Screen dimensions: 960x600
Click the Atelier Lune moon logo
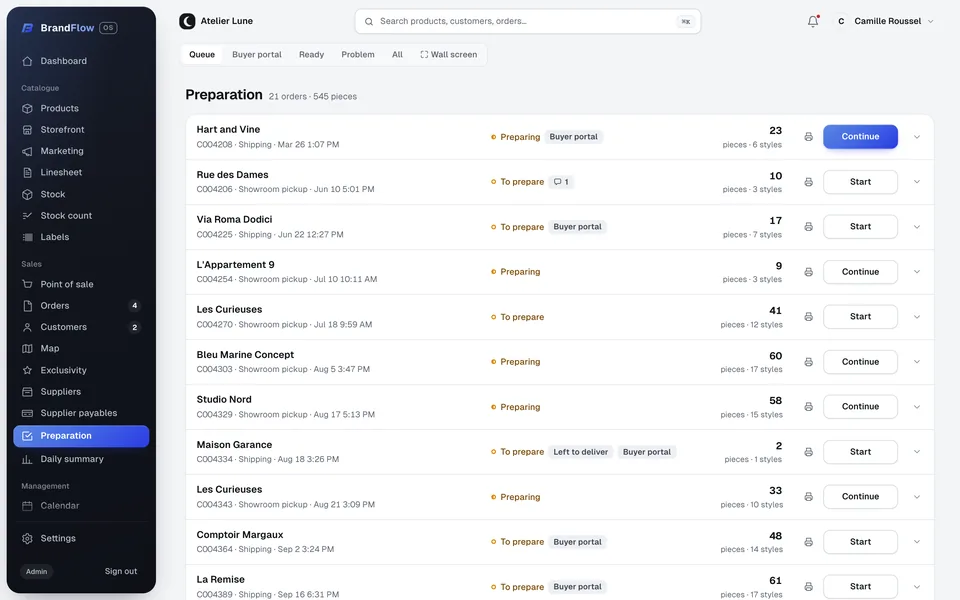187,21
